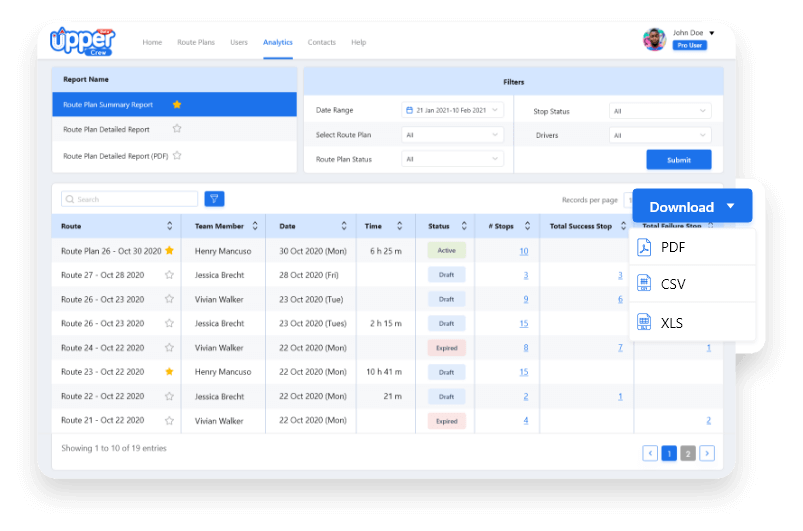The width and height of the screenshot is (803, 531).
Task: Click the '10 h 41 m' time cell
Action: pos(384,372)
